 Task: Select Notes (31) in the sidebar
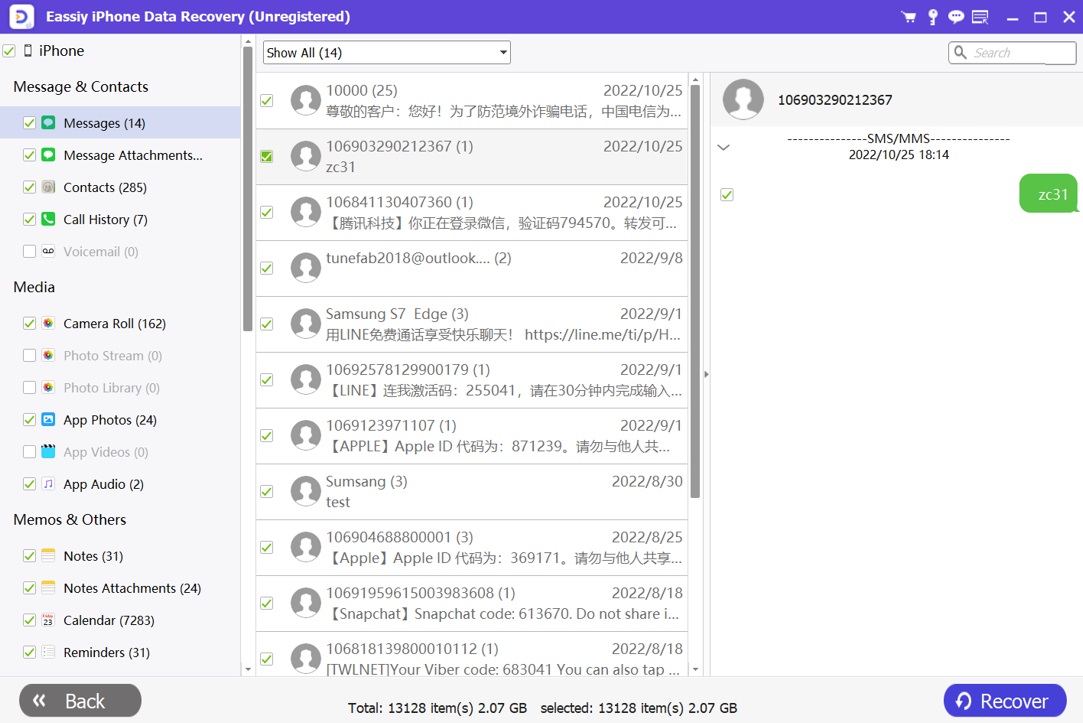[x=93, y=556]
